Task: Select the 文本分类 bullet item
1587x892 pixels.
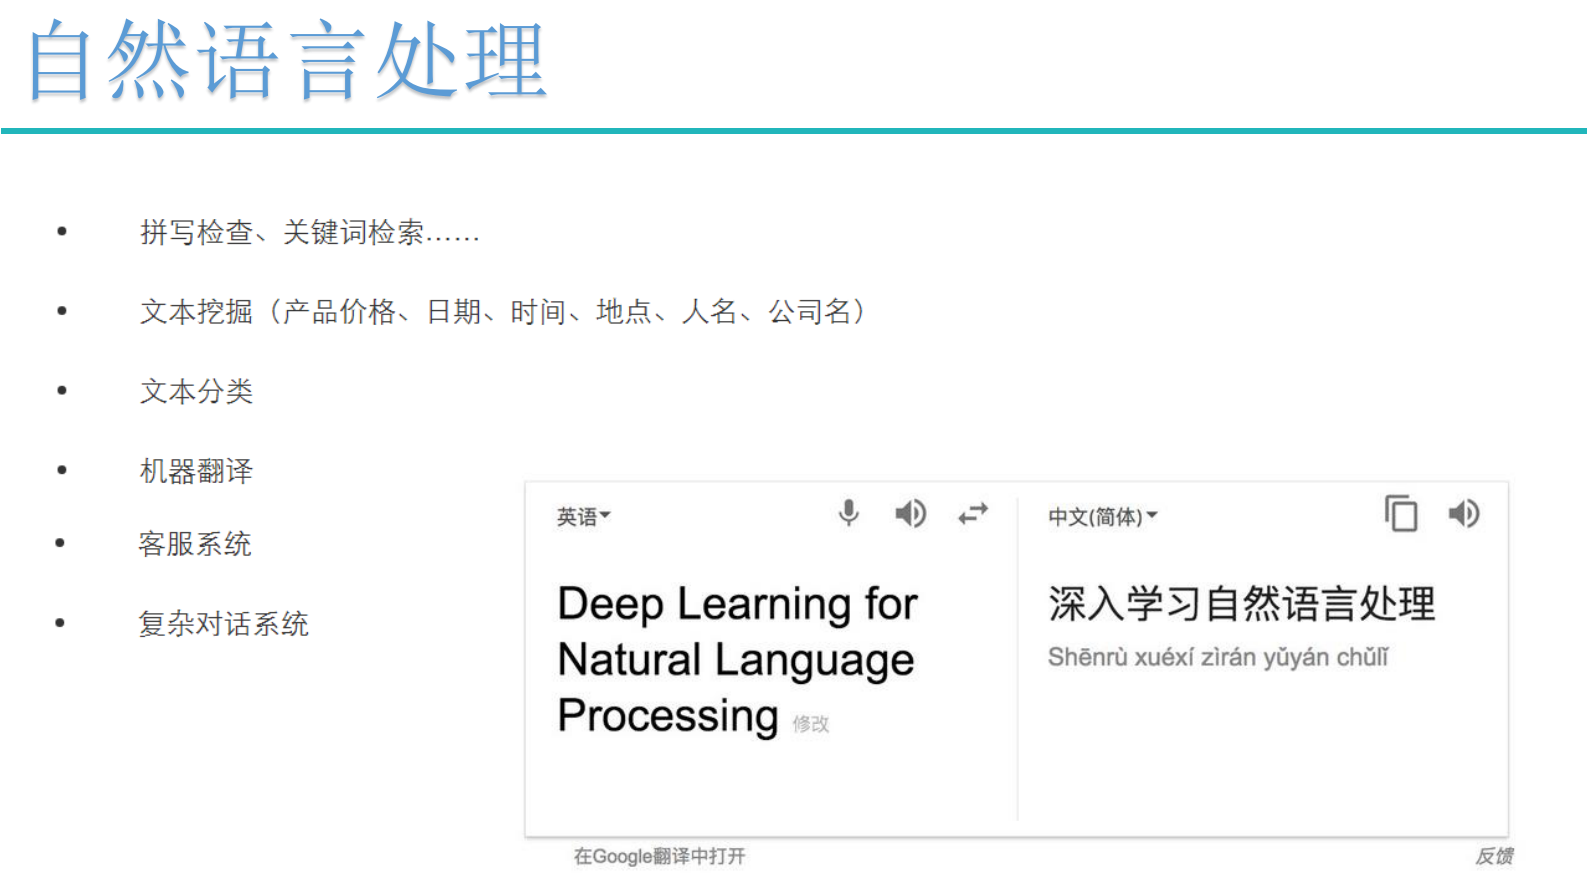Action: tap(197, 391)
